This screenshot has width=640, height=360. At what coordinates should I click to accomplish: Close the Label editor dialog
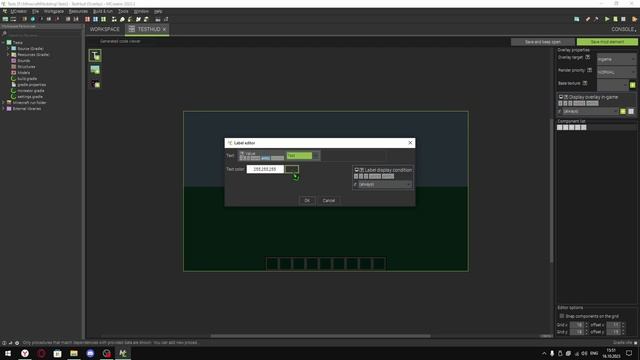(410, 143)
